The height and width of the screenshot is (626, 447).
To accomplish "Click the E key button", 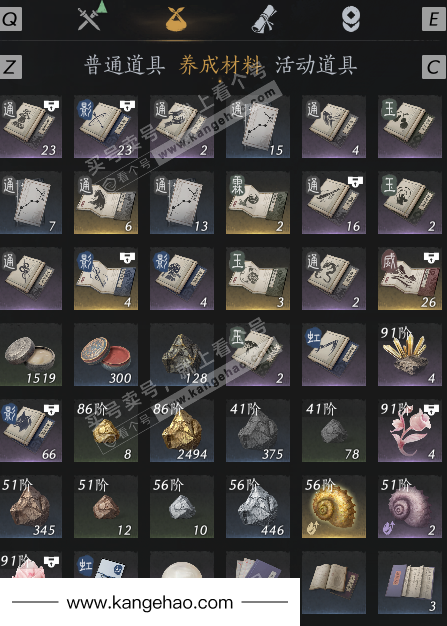I will 433,19.
